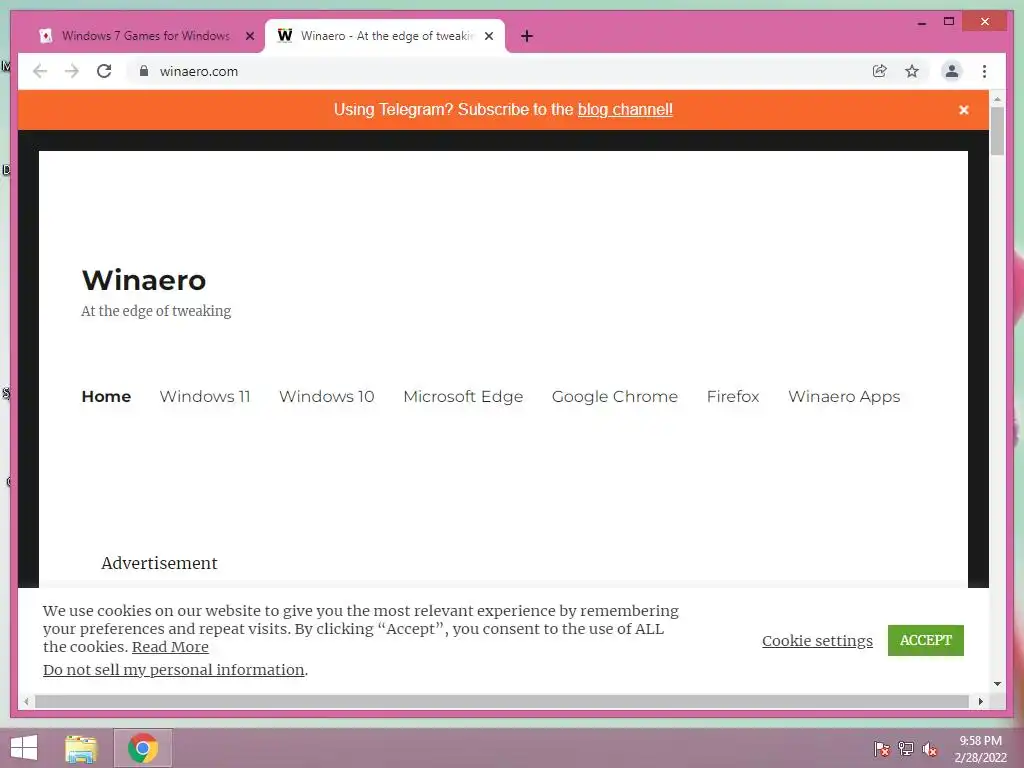Image resolution: width=1024 pixels, height=768 pixels.
Task: Click the Winaero site title
Action: click(x=144, y=280)
